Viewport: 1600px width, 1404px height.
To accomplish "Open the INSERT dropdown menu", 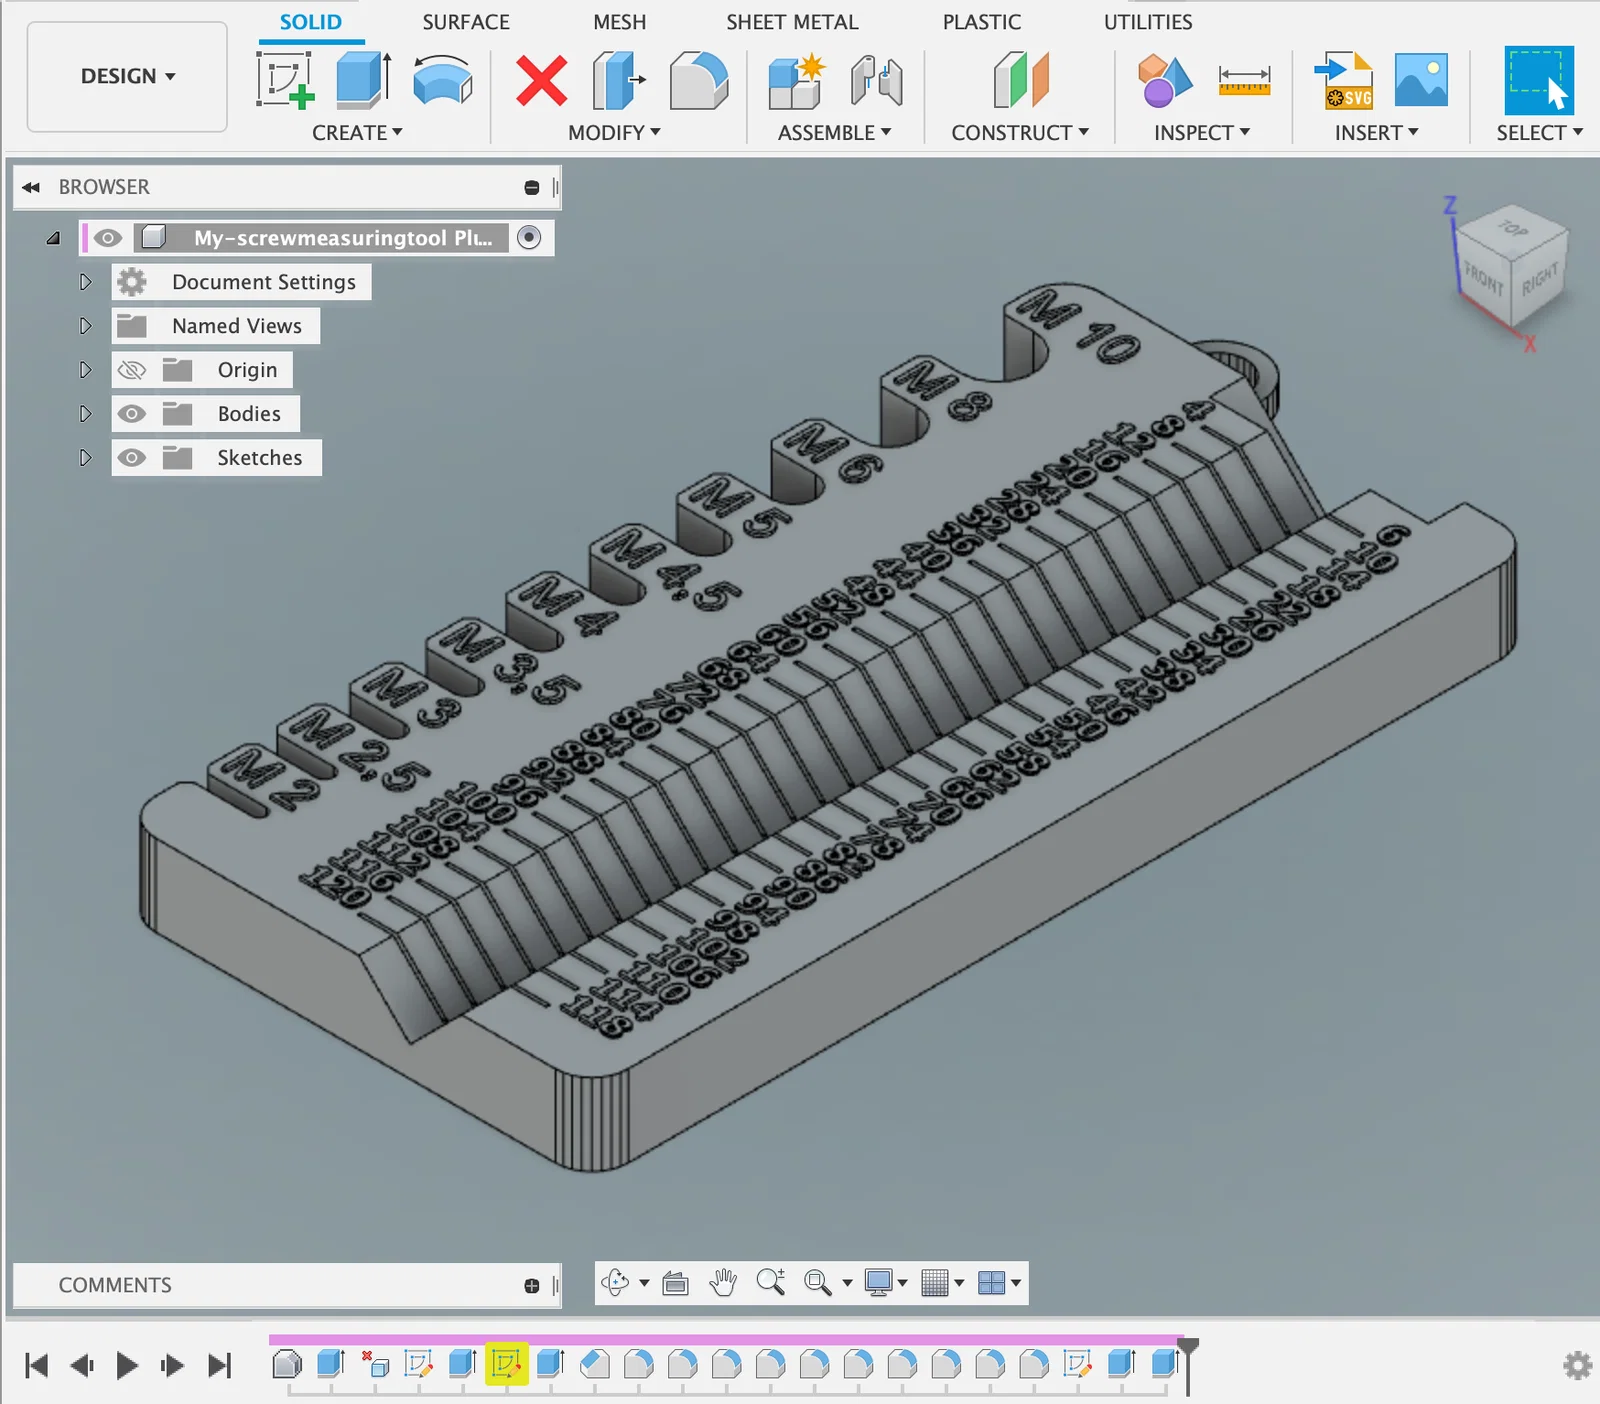I will click(x=1377, y=133).
